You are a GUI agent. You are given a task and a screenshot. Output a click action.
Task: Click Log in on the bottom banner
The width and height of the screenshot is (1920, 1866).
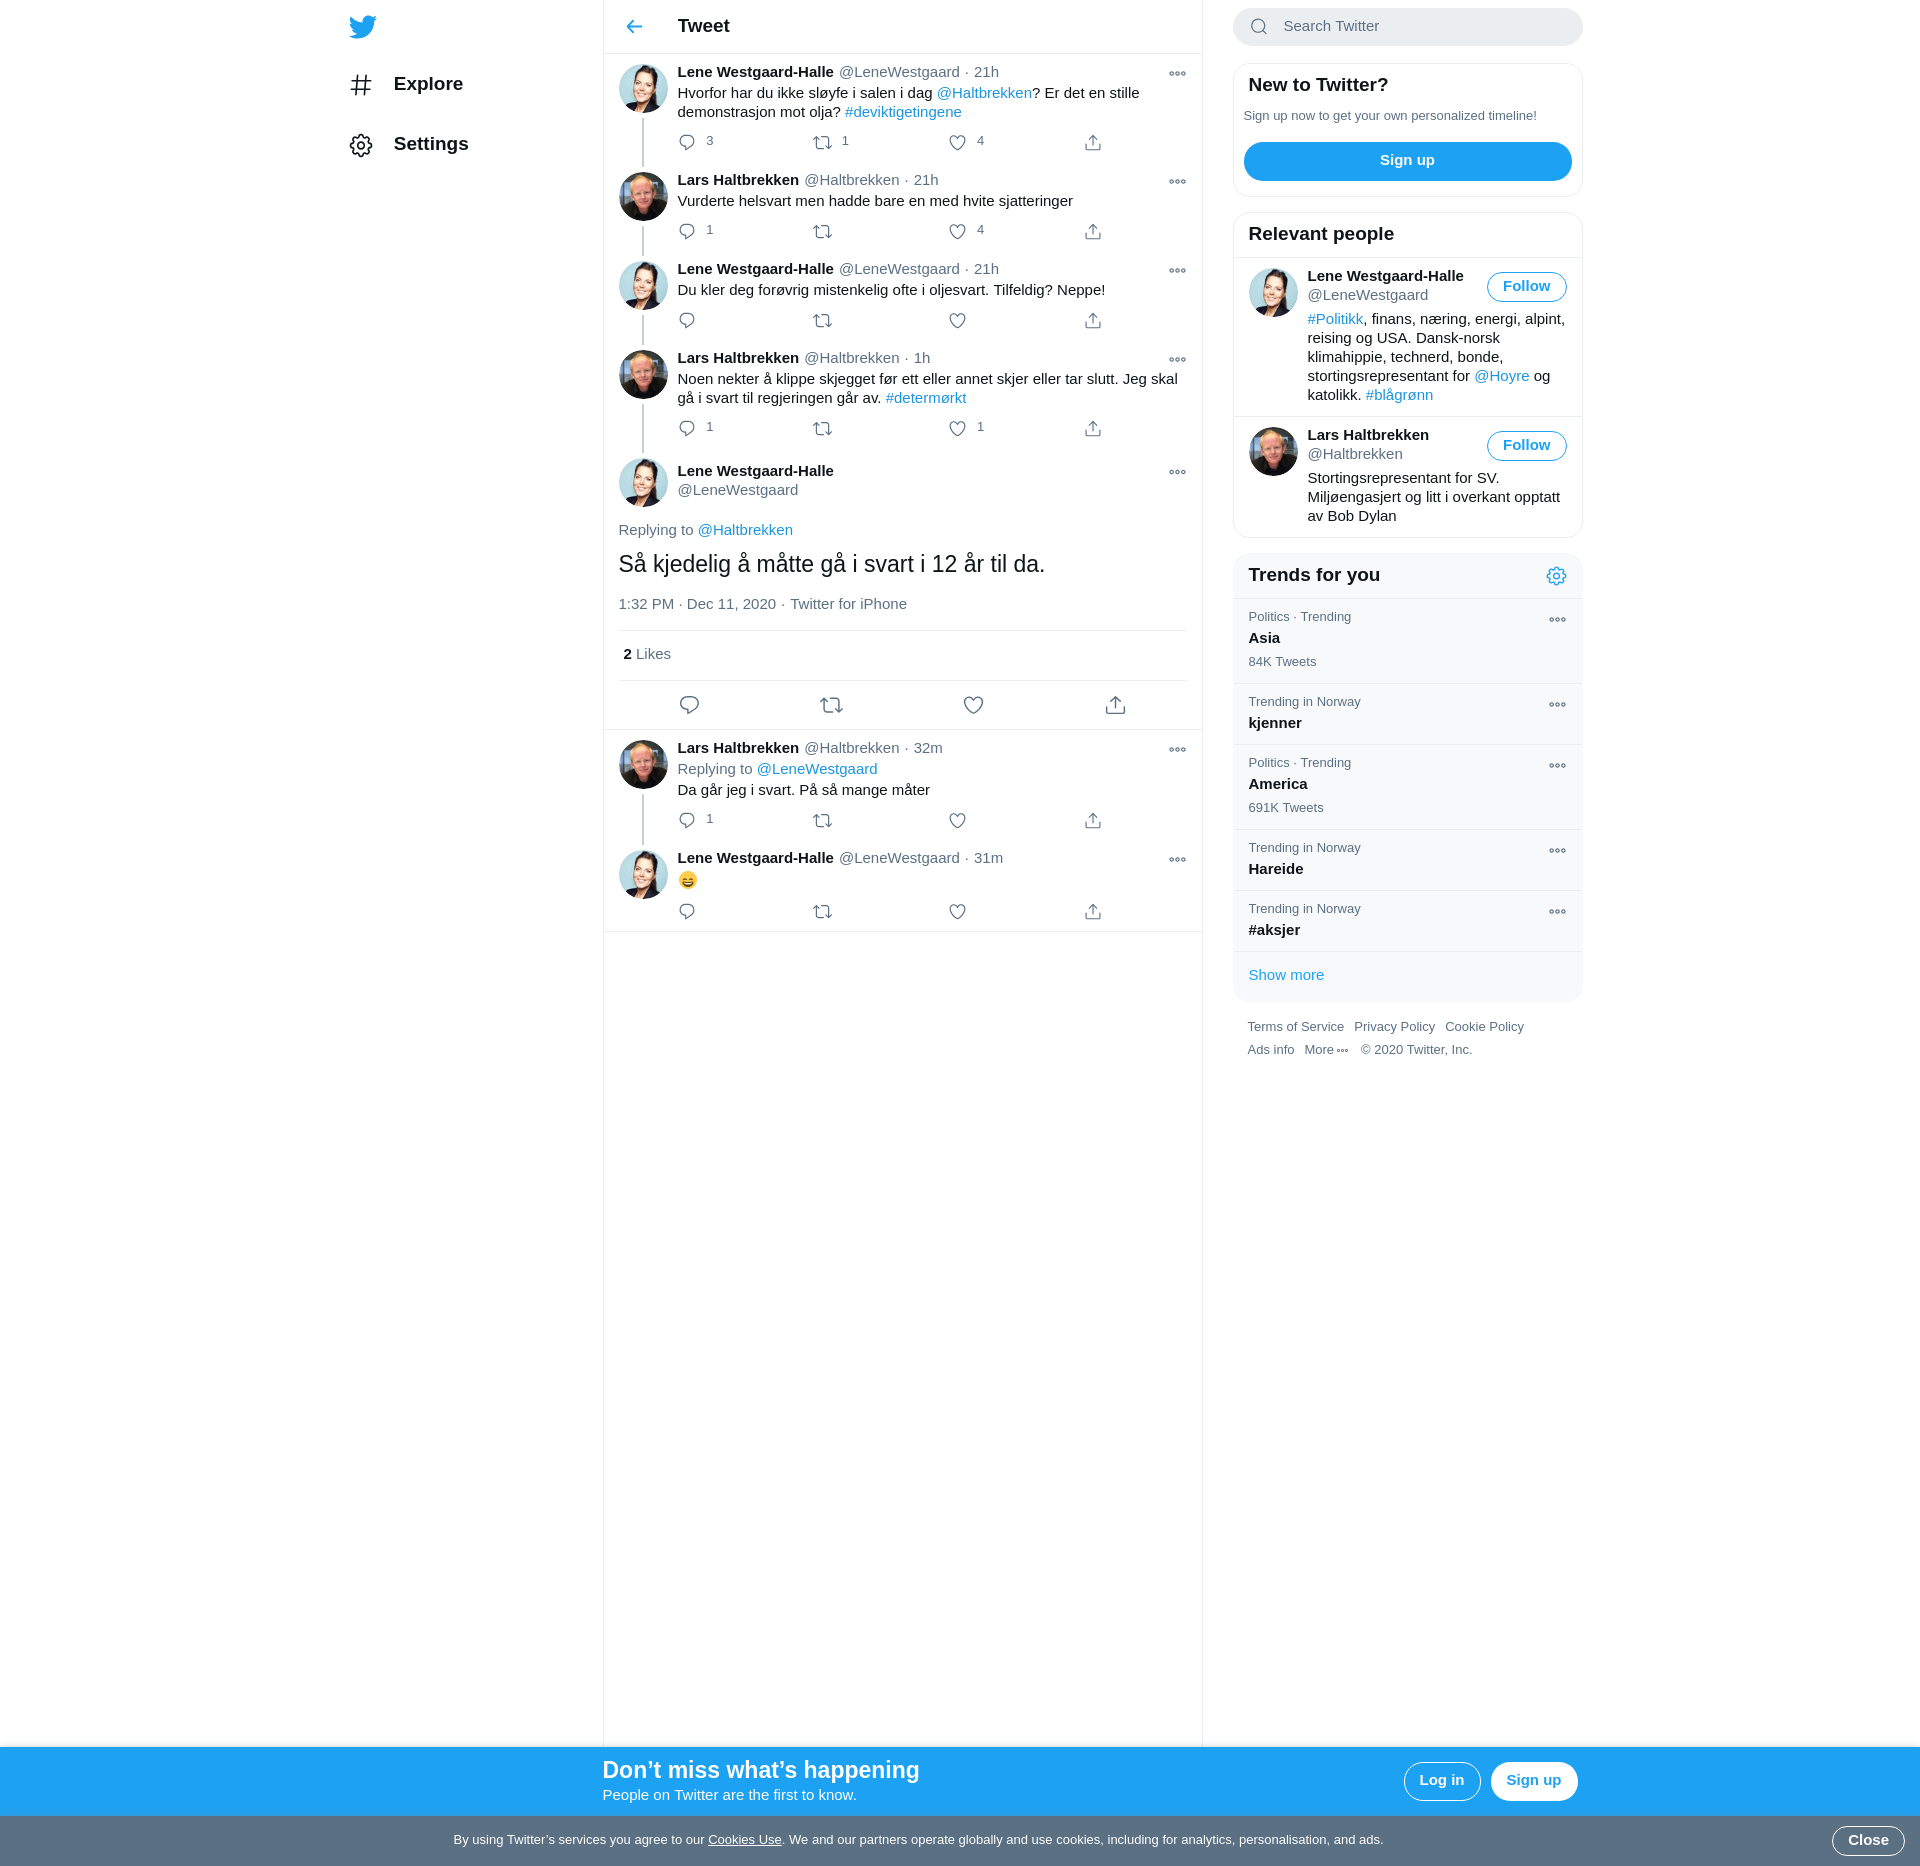(x=1441, y=1781)
